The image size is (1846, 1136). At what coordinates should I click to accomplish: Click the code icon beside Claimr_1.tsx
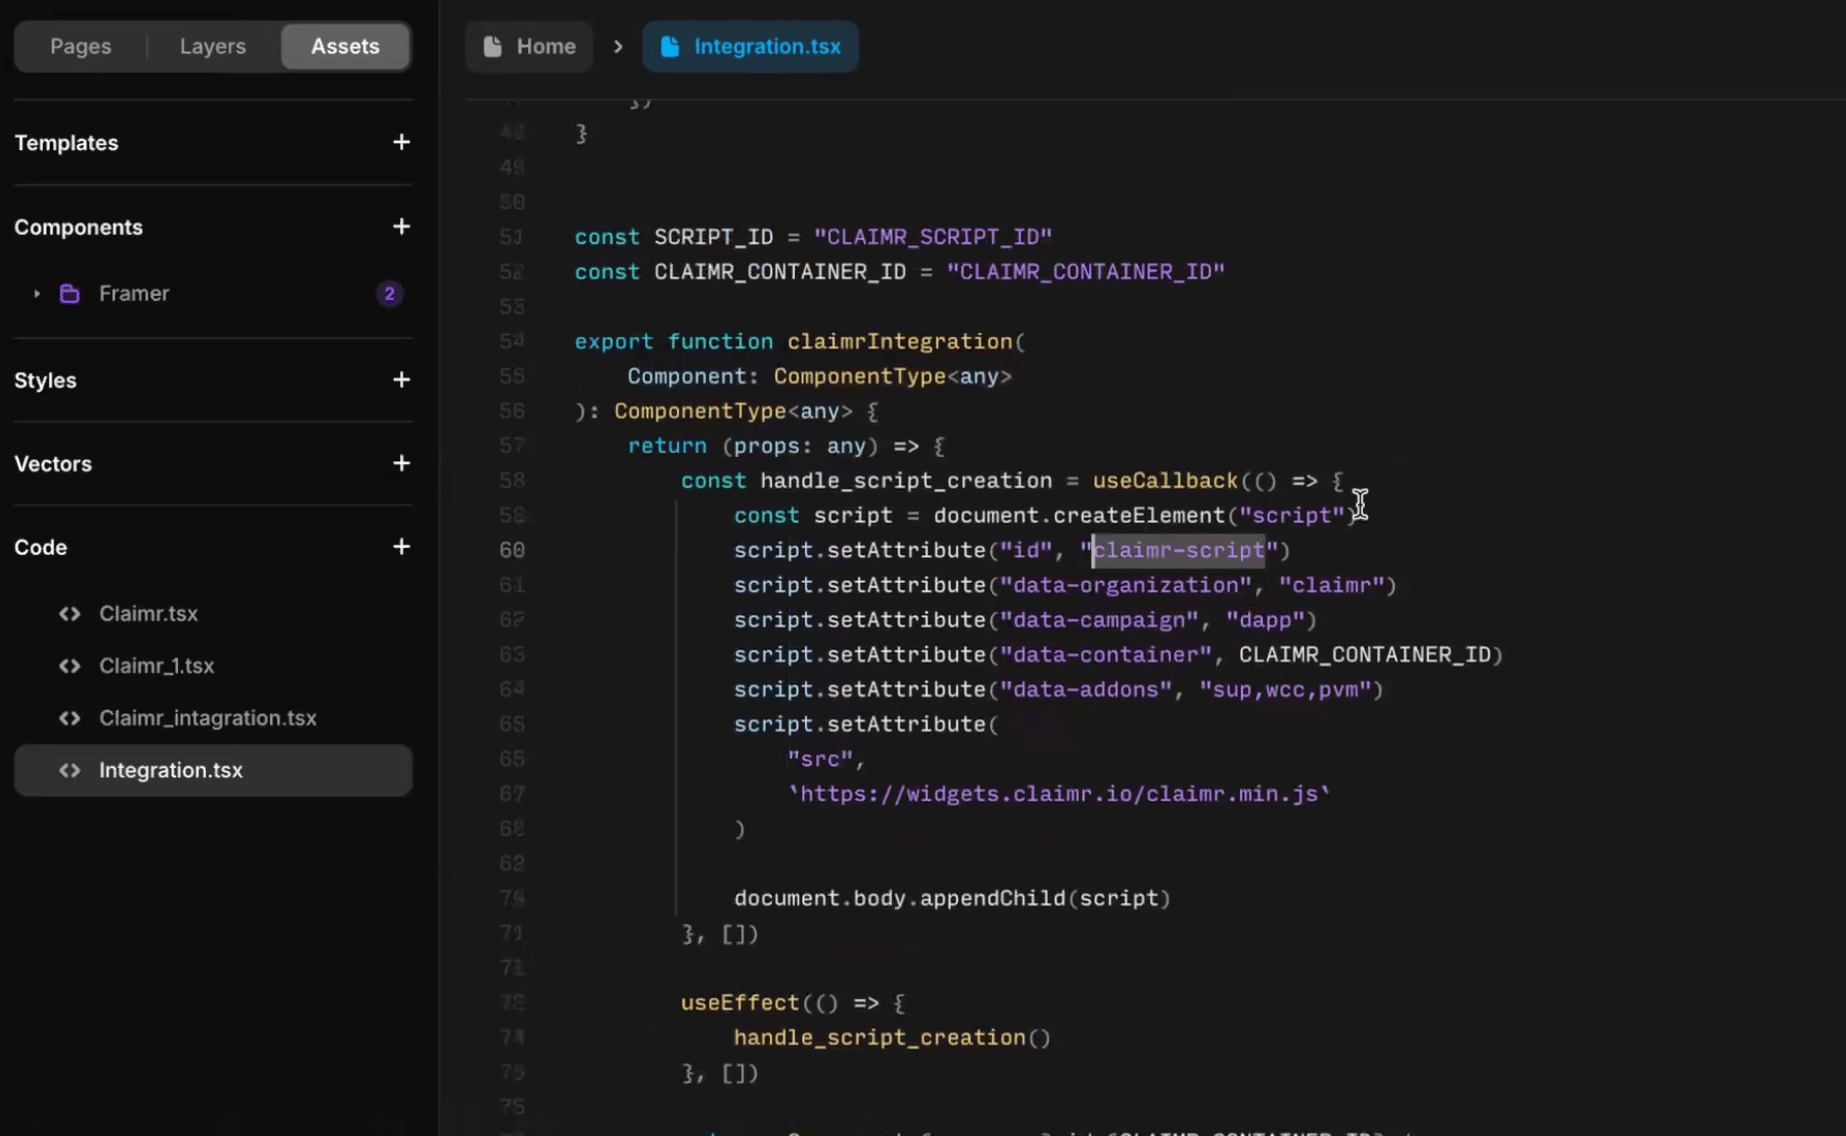point(69,665)
